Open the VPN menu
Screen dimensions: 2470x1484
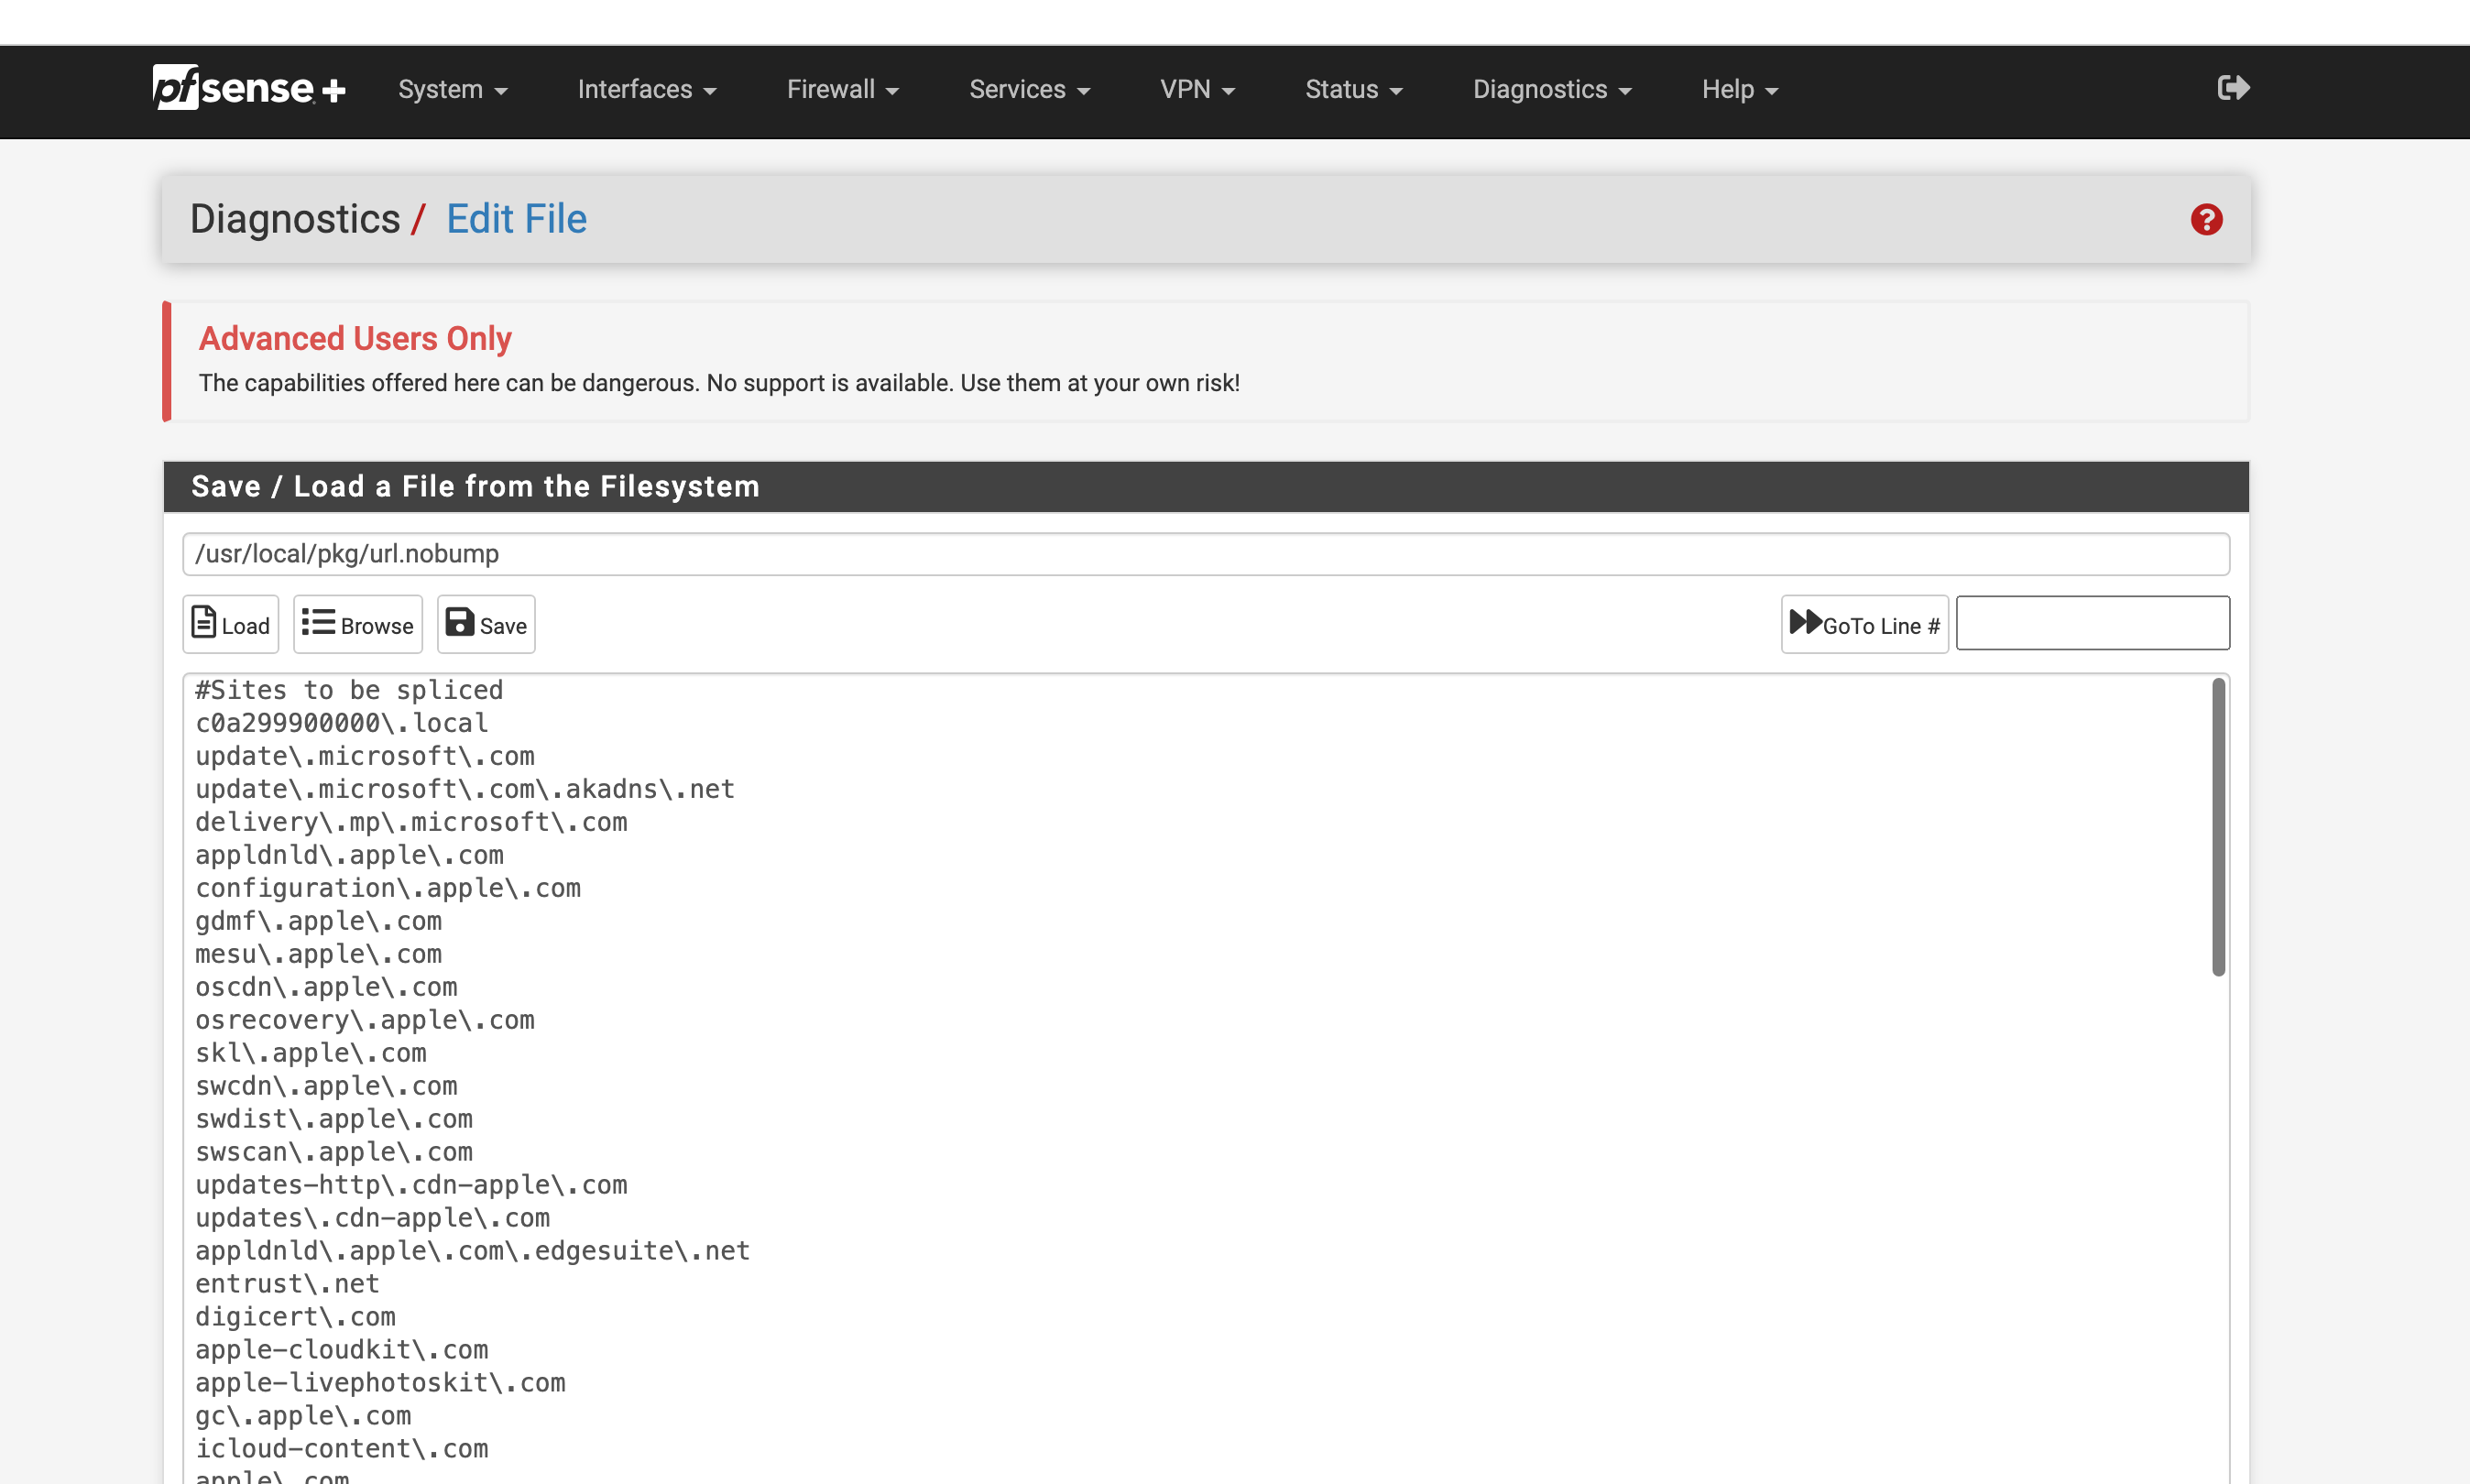tap(1196, 90)
